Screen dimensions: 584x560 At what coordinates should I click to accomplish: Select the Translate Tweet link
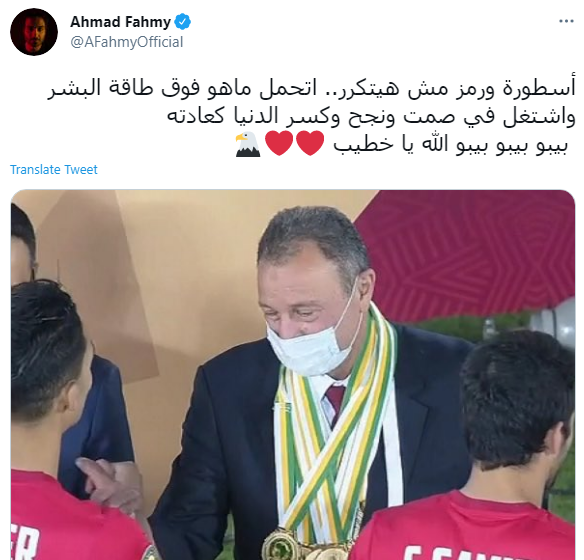coord(54,170)
